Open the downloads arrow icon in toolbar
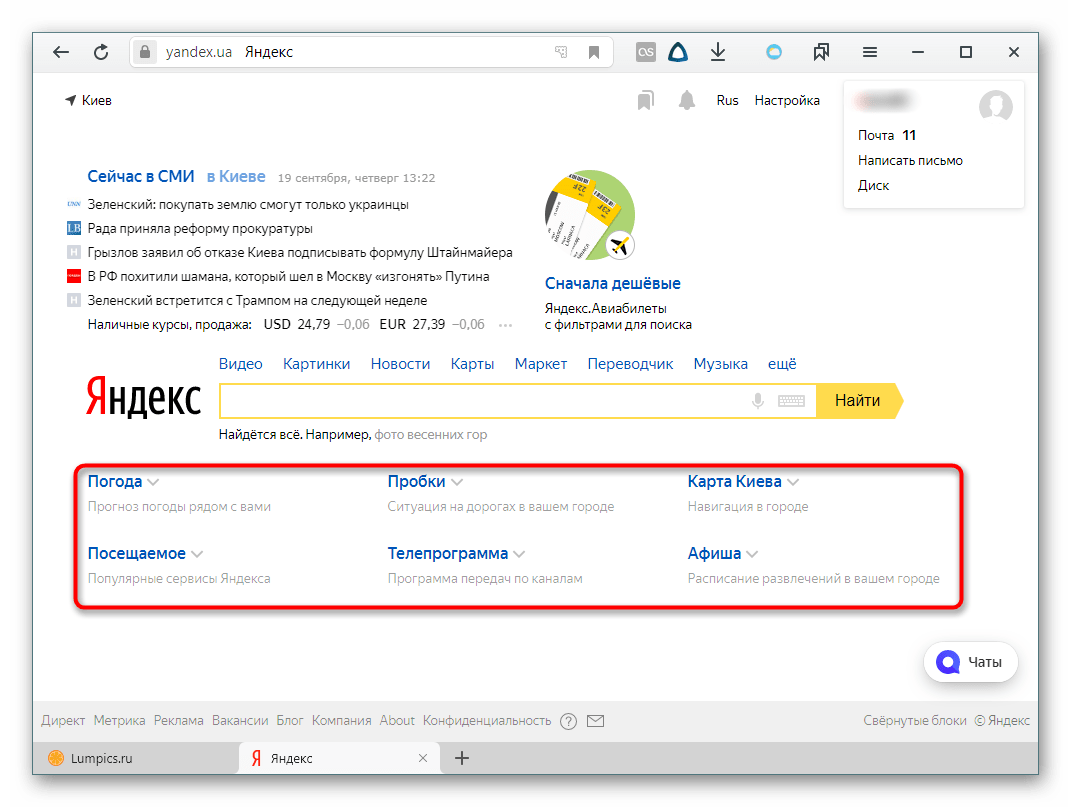Viewport: 1071px width, 807px height. click(718, 53)
